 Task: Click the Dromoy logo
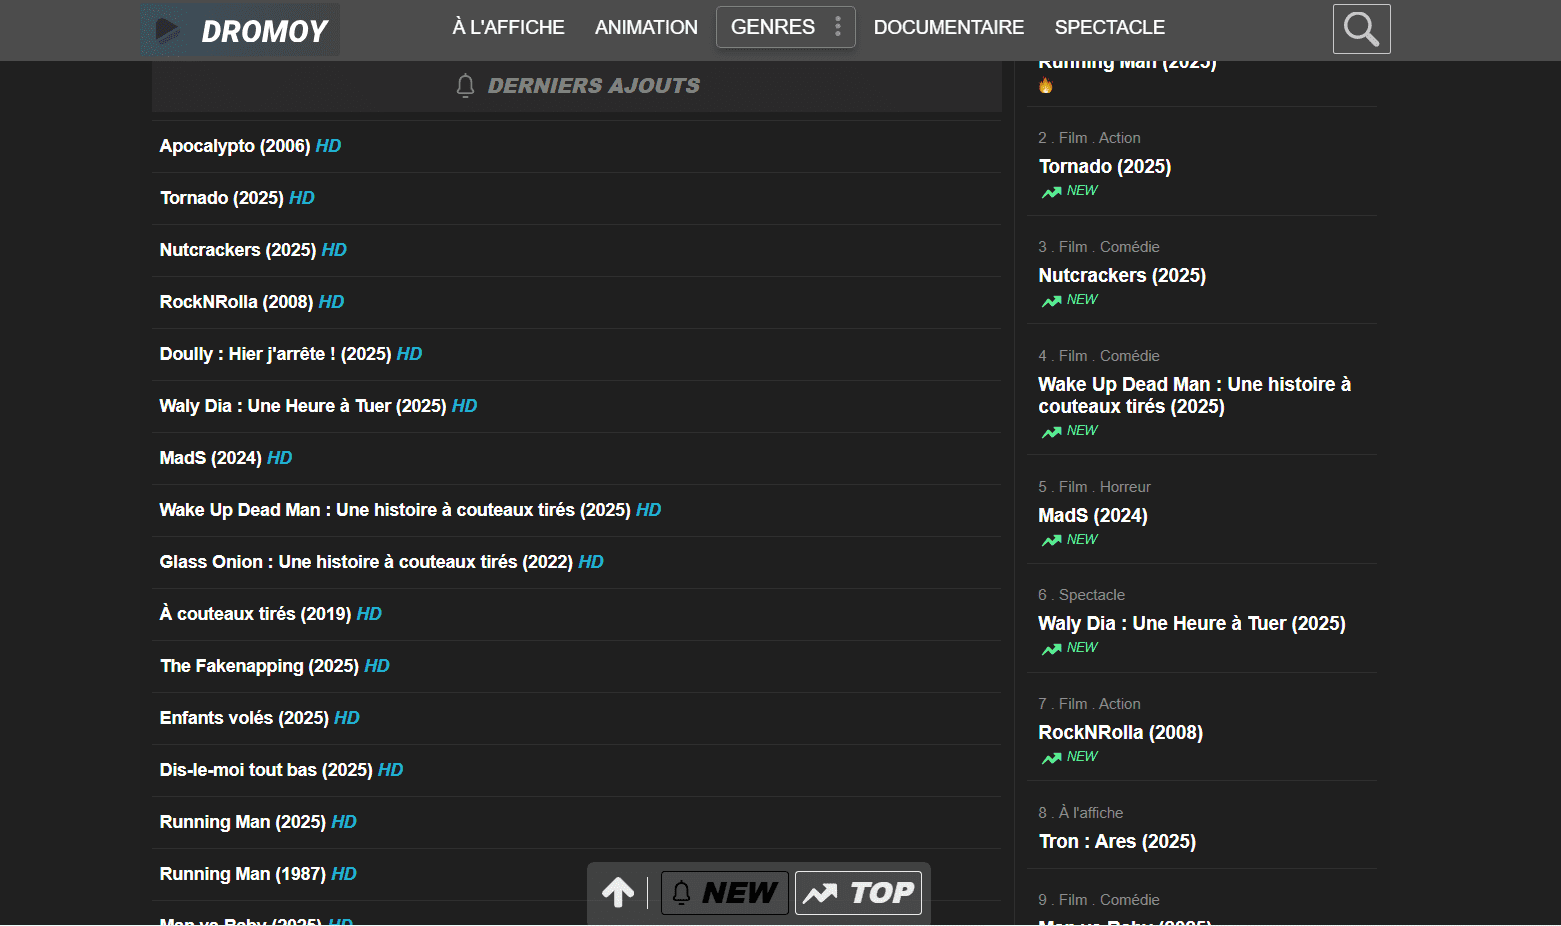240,30
